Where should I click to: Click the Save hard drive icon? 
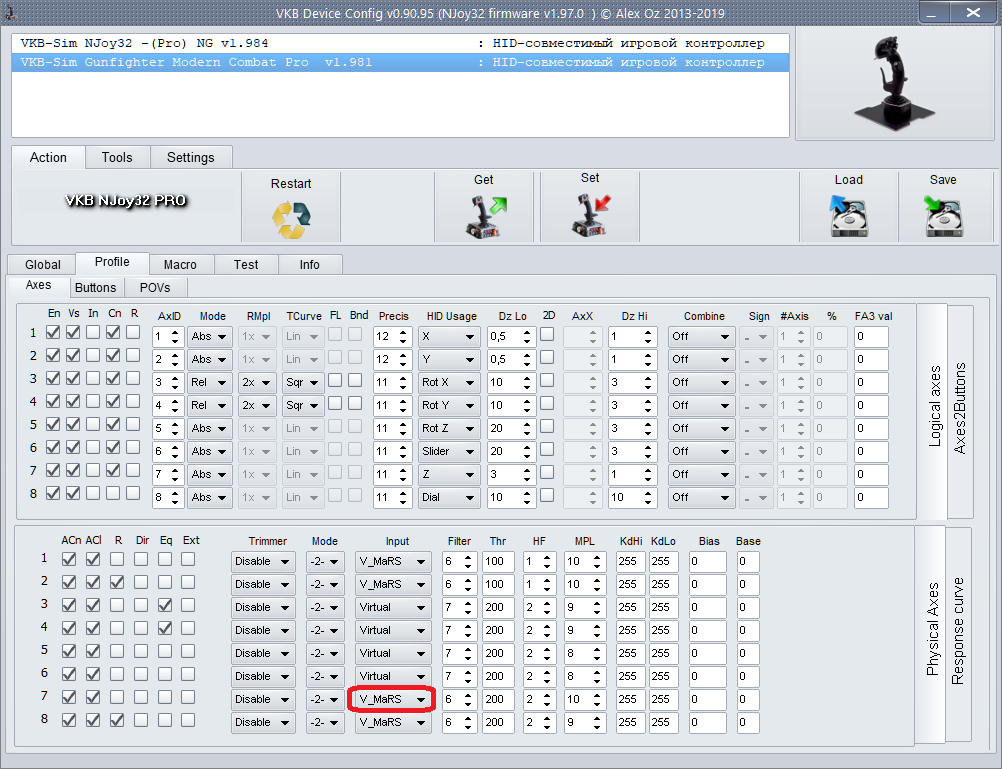click(943, 214)
